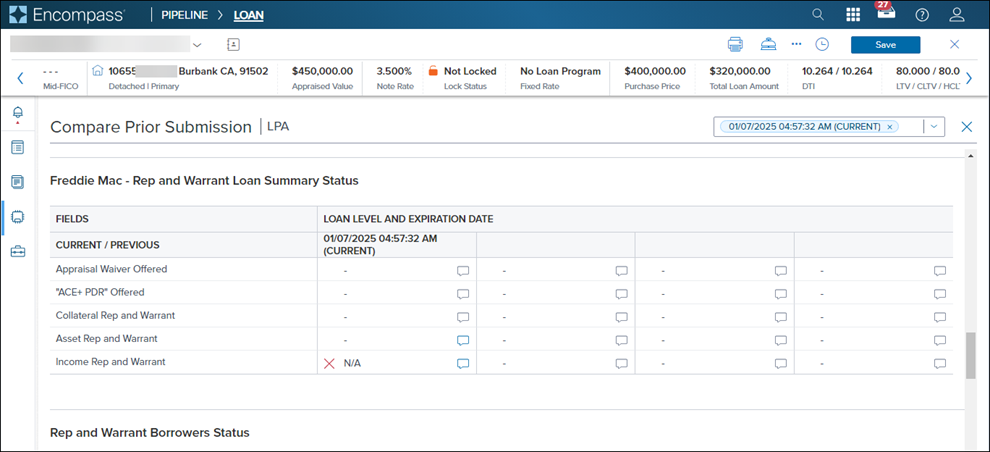The width and height of the screenshot is (990, 452).
Task: Click the Burbank CA, 91502 address
Action: pos(224,71)
